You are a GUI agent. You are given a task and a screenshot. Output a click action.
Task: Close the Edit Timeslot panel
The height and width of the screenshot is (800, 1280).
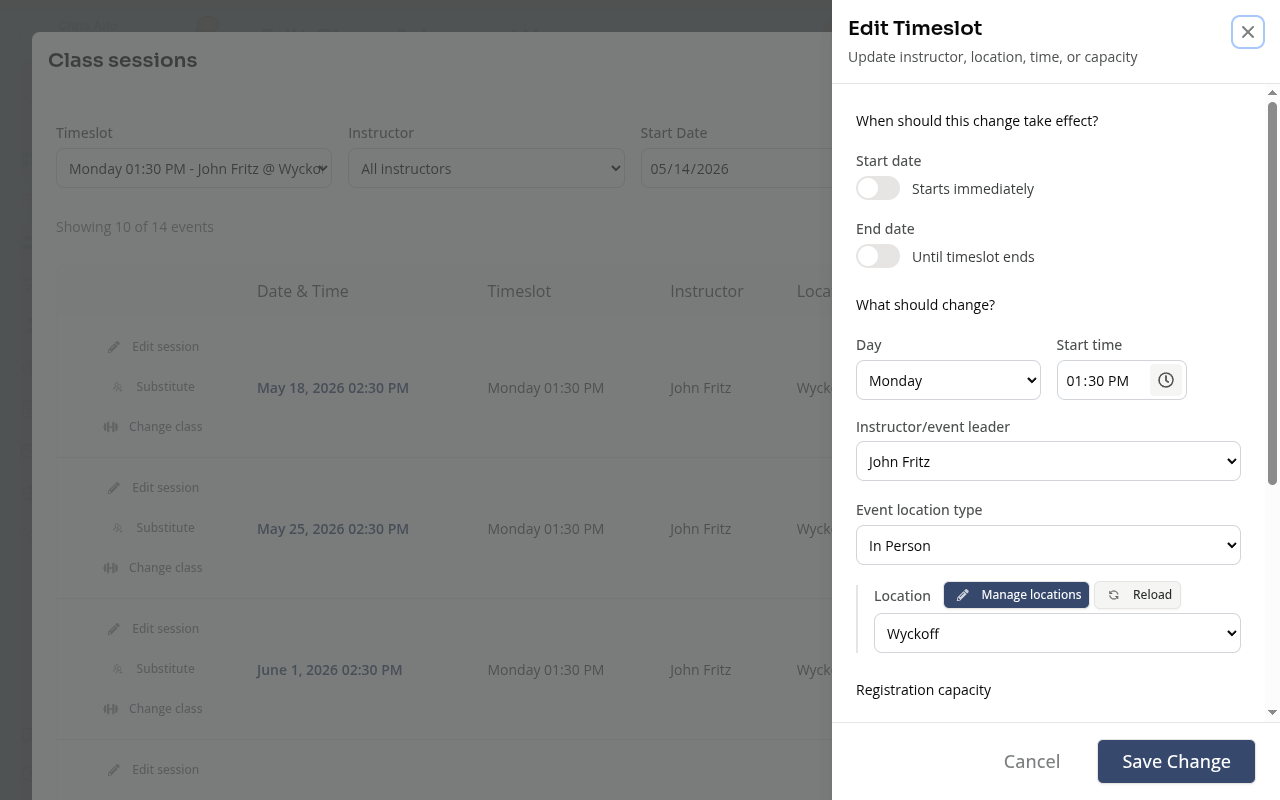click(x=1247, y=32)
